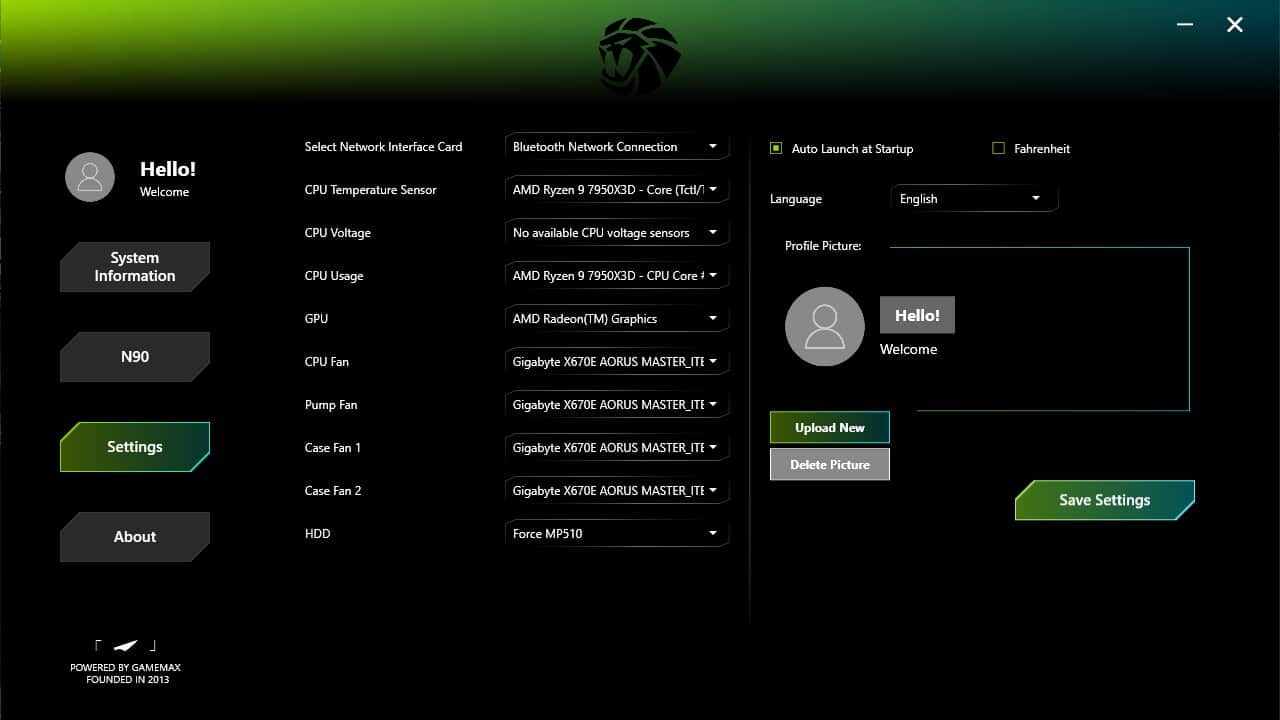Viewport: 1280px width, 720px height.
Task: Open the Pump Fan sensor dropdown
Action: [x=616, y=405]
